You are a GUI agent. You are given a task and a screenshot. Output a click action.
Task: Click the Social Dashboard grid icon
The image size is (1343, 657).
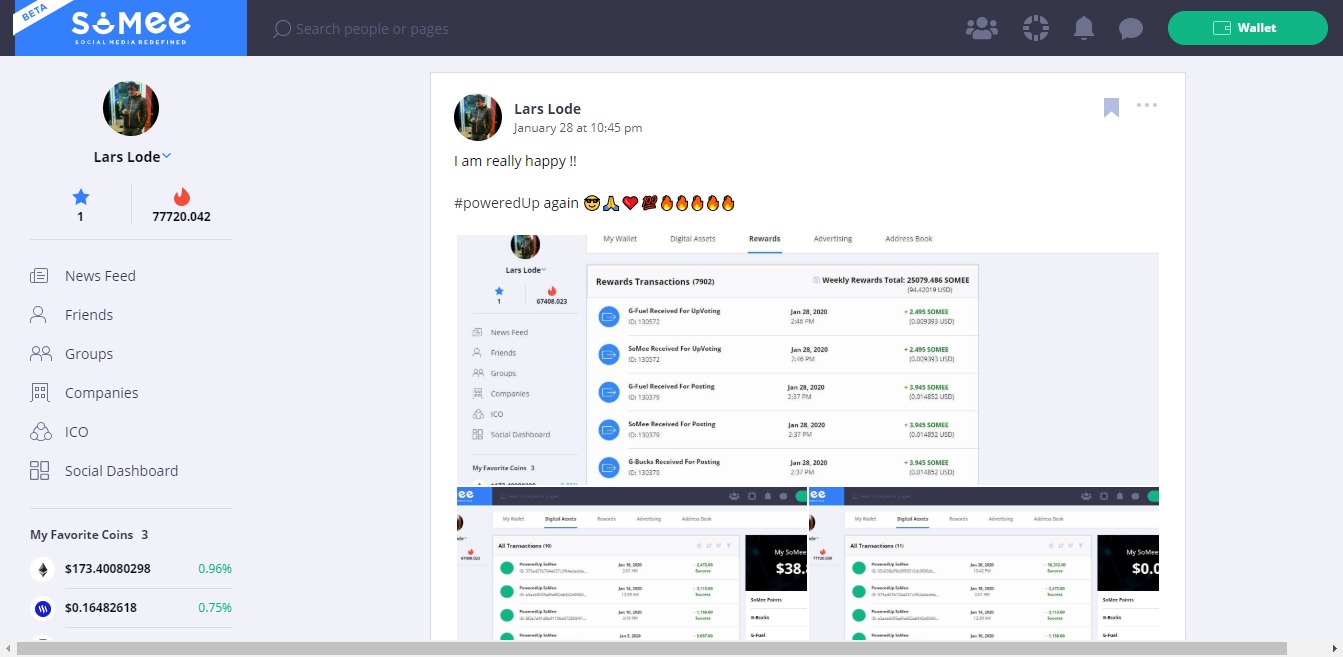click(x=39, y=471)
